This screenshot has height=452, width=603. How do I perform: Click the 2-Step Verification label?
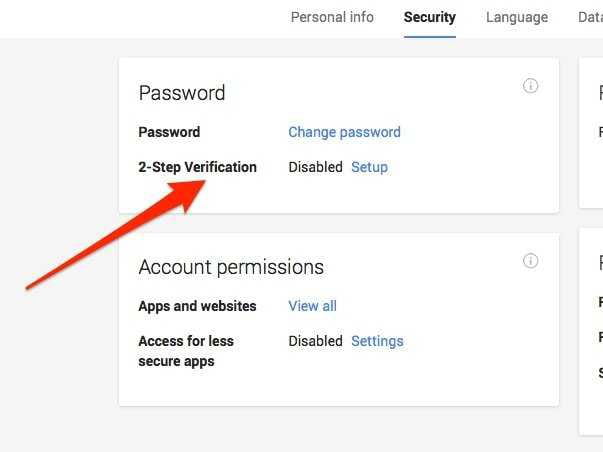click(197, 167)
